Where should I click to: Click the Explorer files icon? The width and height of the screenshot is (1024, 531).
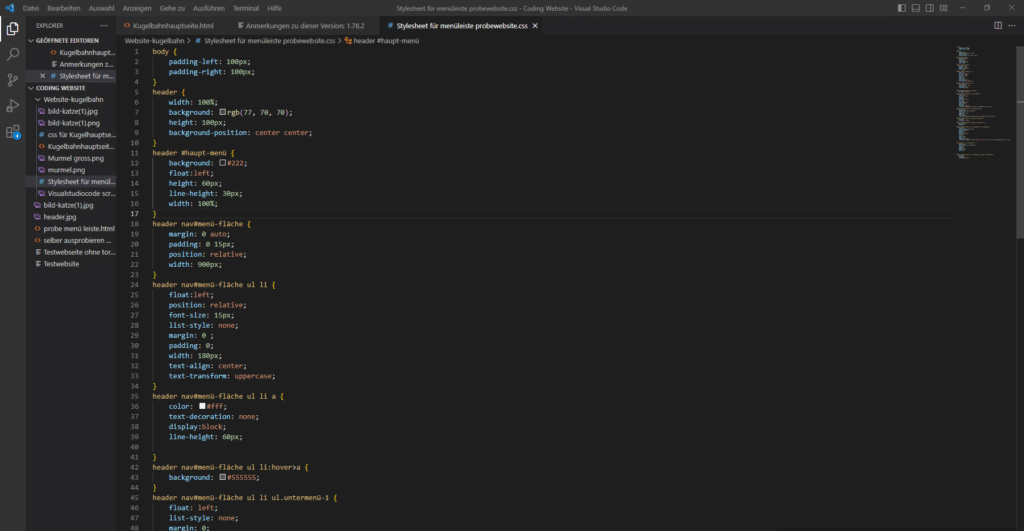click(x=13, y=28)
